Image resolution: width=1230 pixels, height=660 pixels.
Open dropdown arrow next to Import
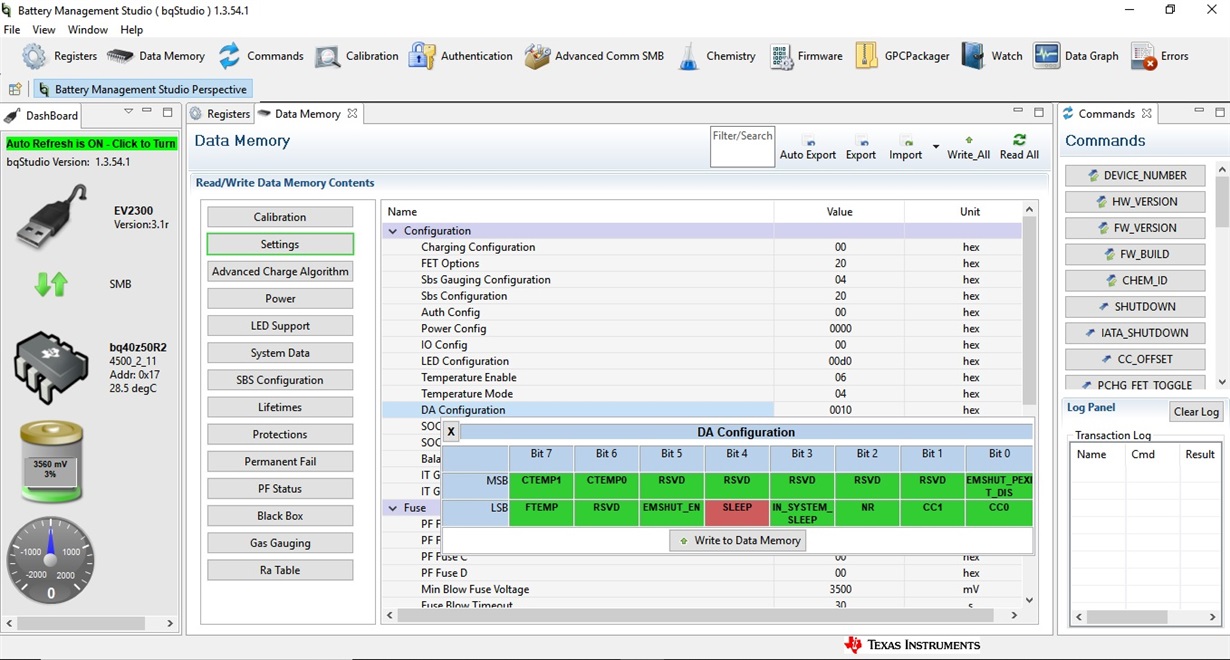tap(936, 147)
